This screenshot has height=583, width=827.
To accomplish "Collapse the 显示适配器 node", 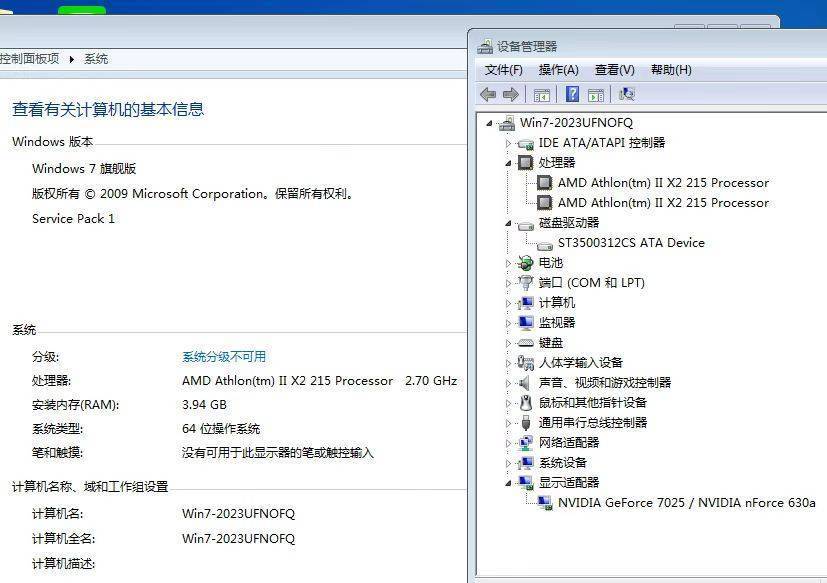I will coord(508,484).
